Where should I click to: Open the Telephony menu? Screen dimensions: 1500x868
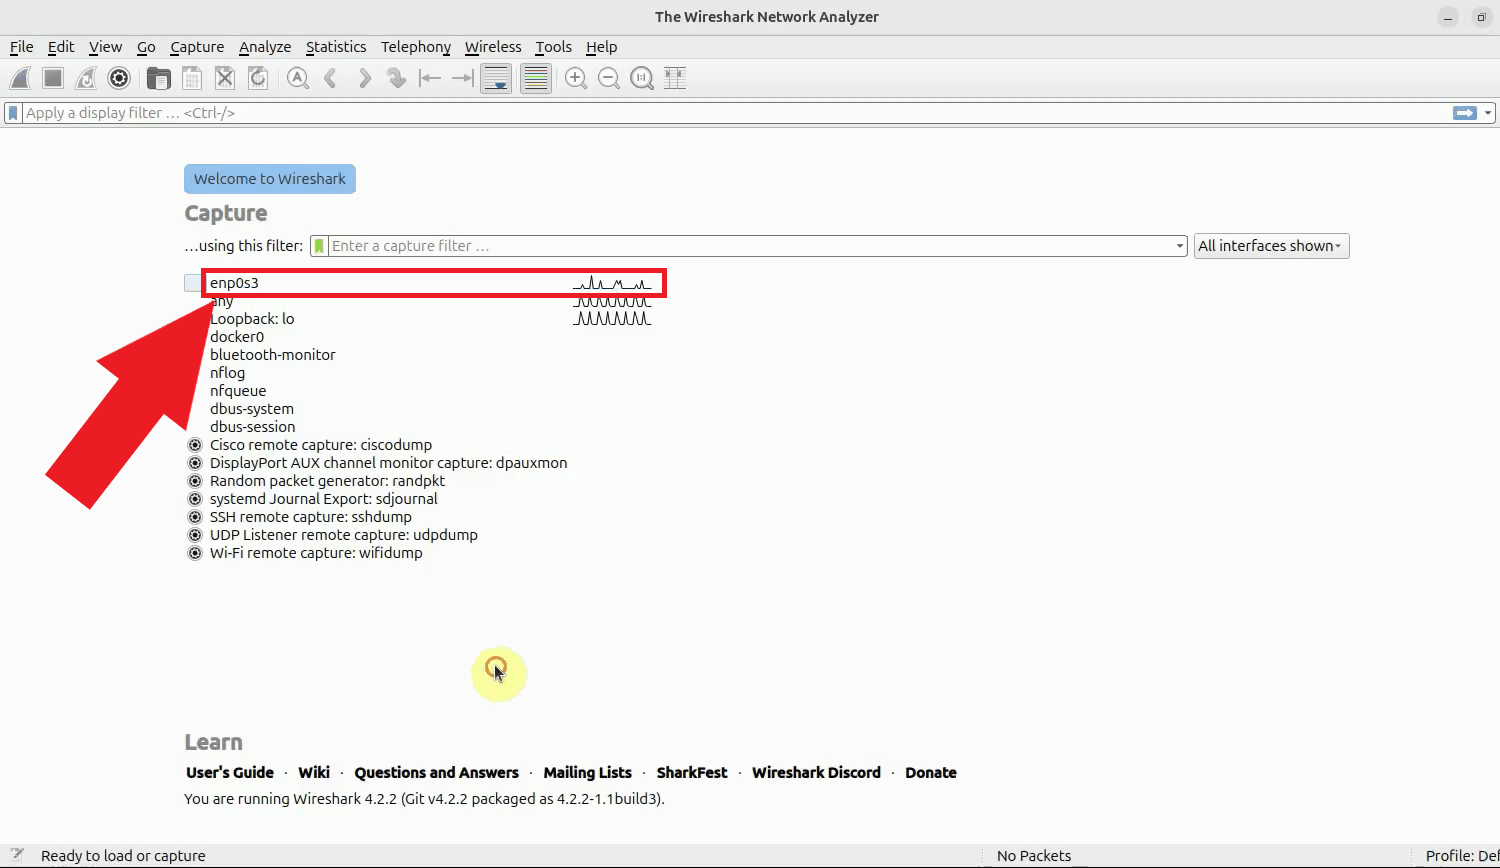(416, 47)
